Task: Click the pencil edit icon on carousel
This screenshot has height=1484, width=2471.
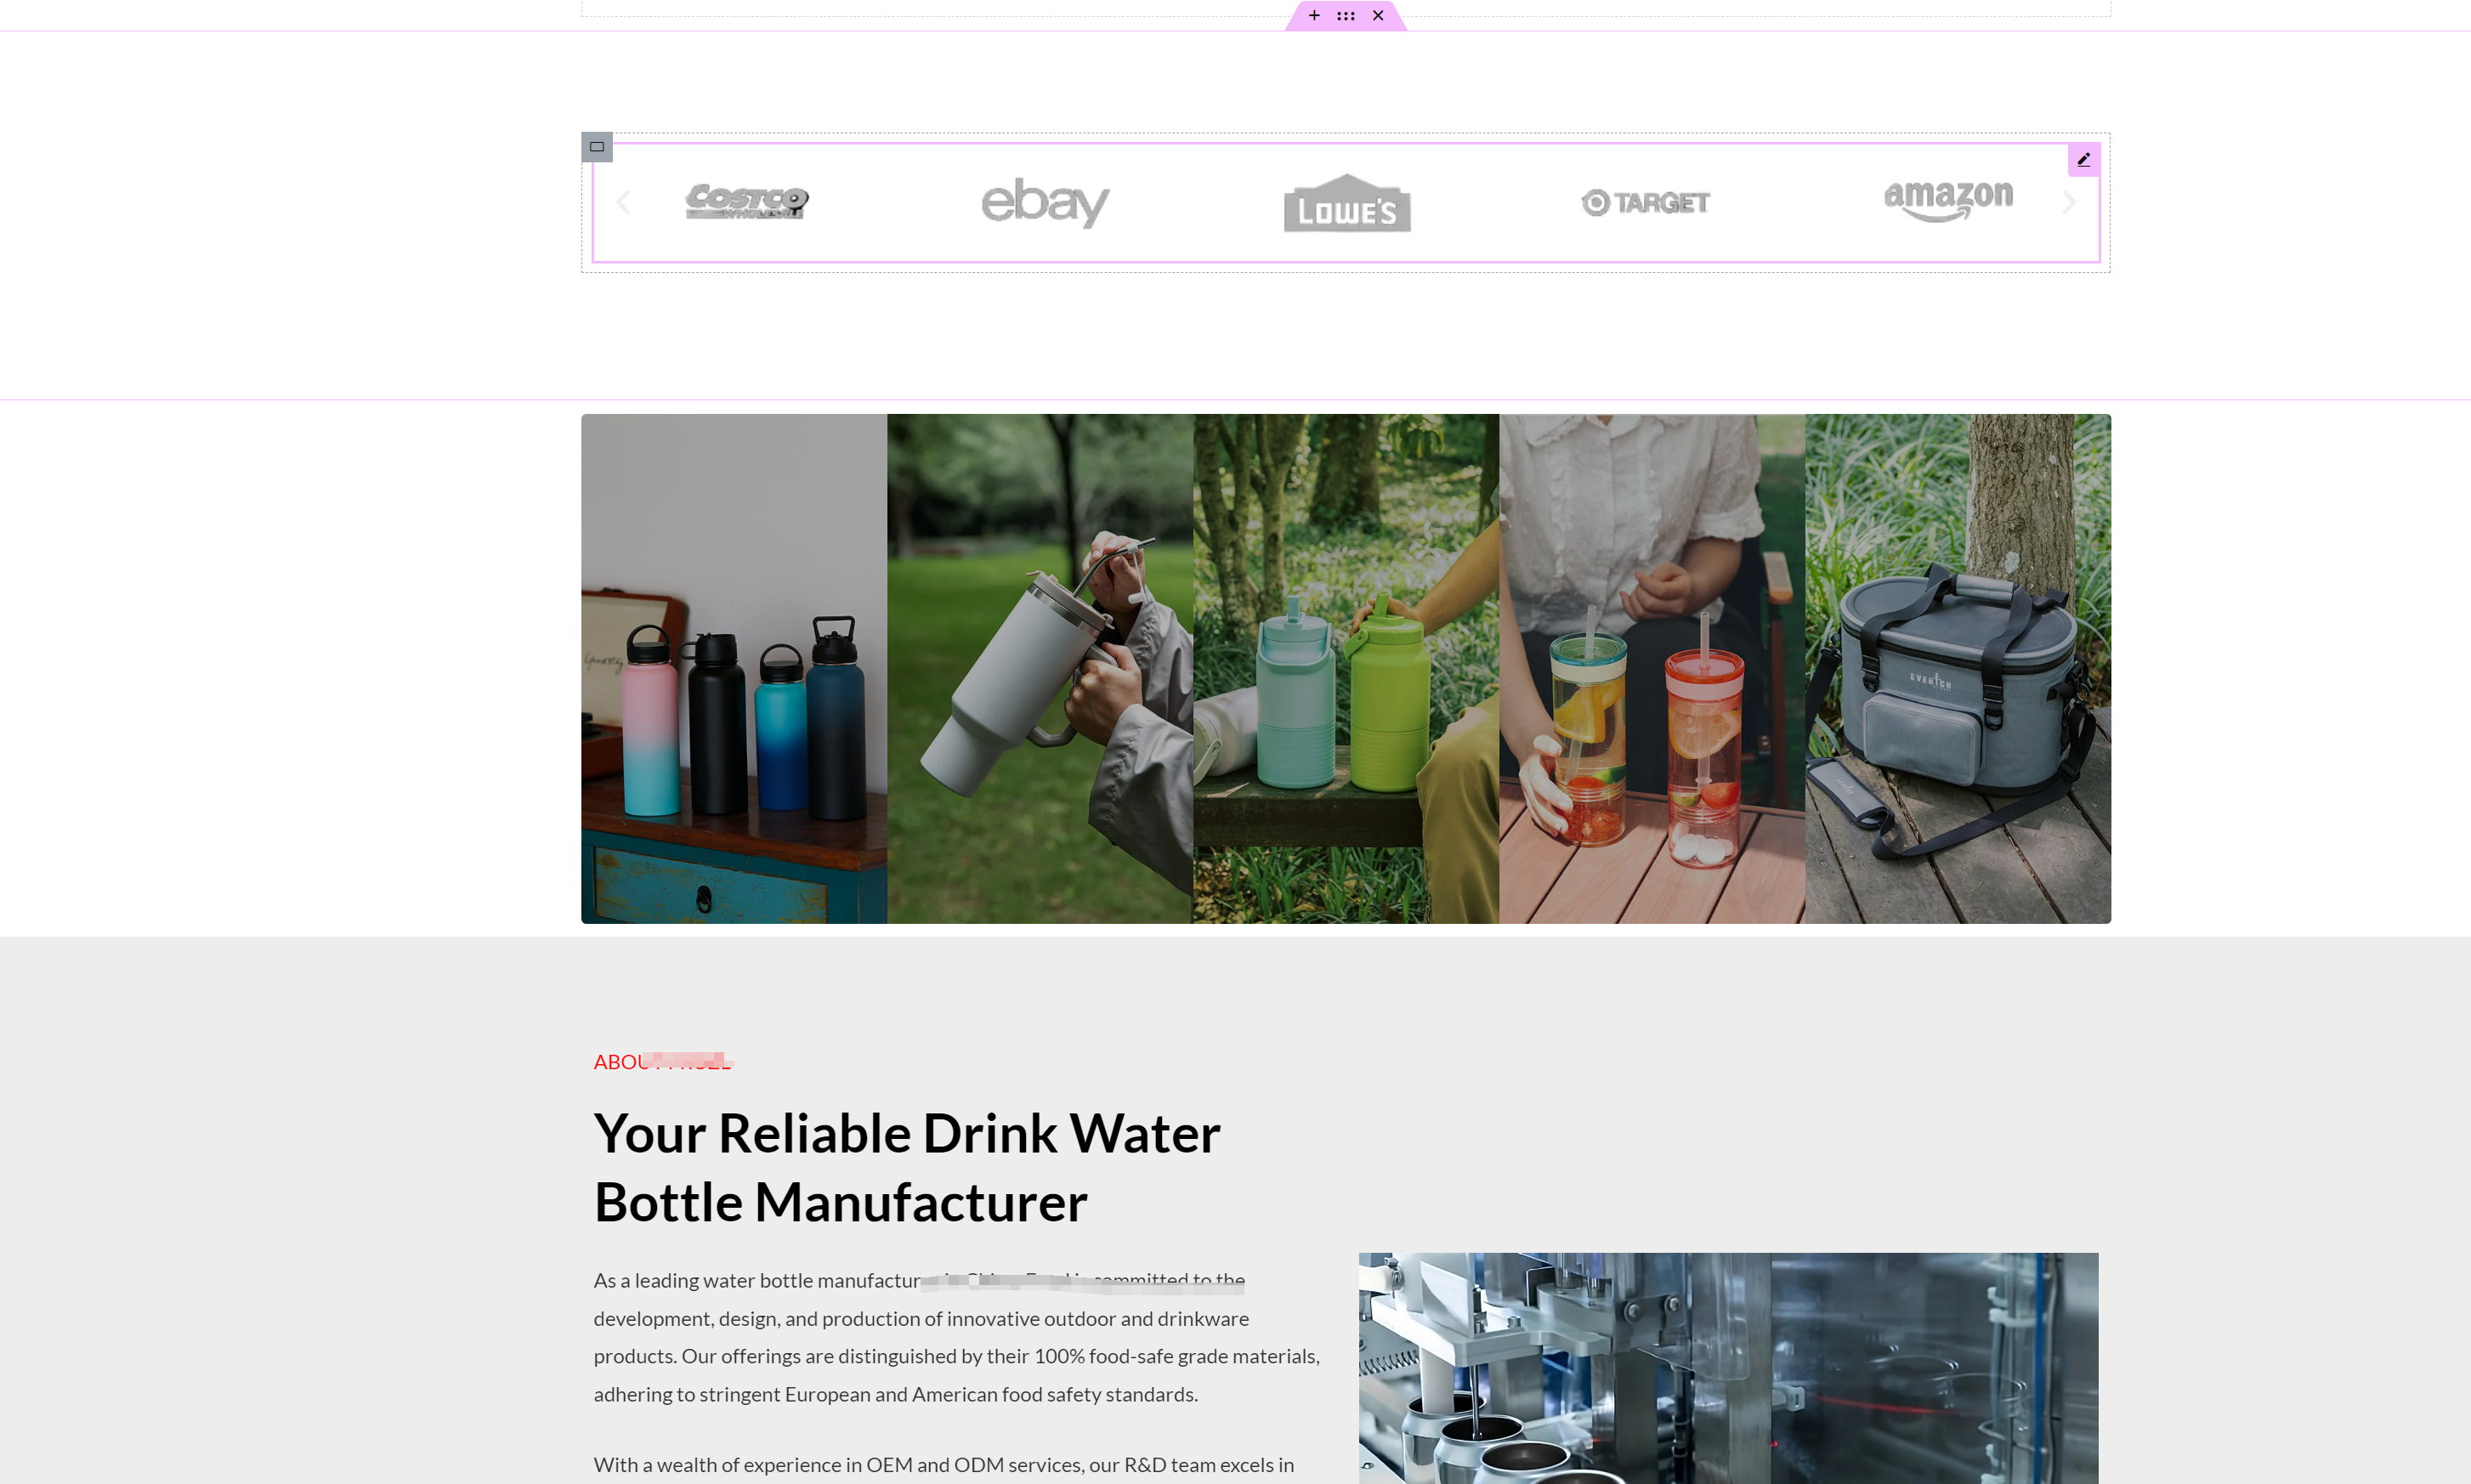Action: 2084,159
